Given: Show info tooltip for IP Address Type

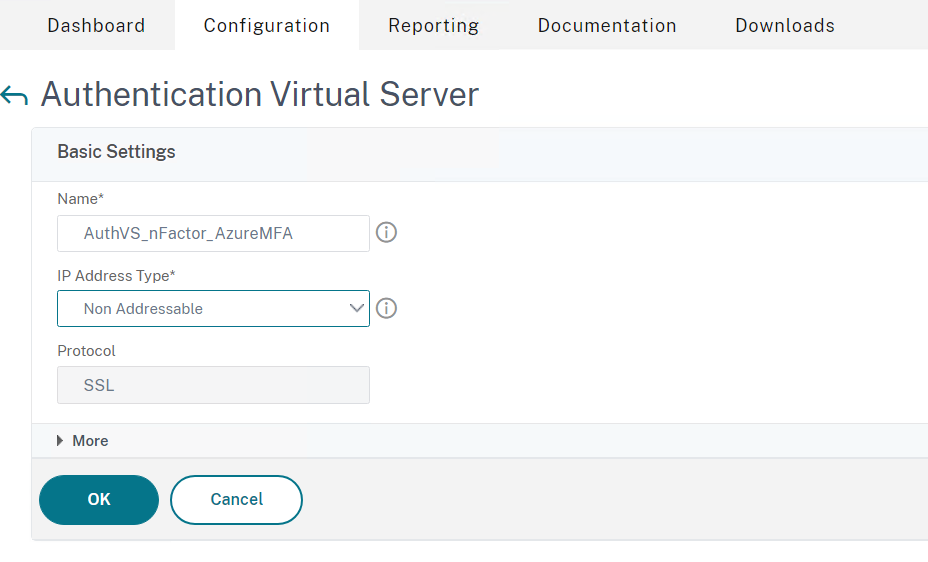Looking at the screenshot, I should (x=386, y=308).
